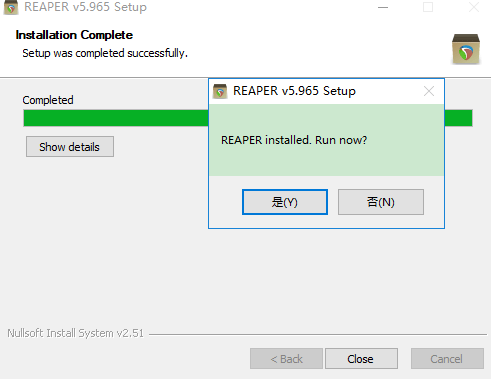This screenshot has width=491, height=379.
Task: Close the 'Run now?' dialog with X
Action: (x=429, y=91)
